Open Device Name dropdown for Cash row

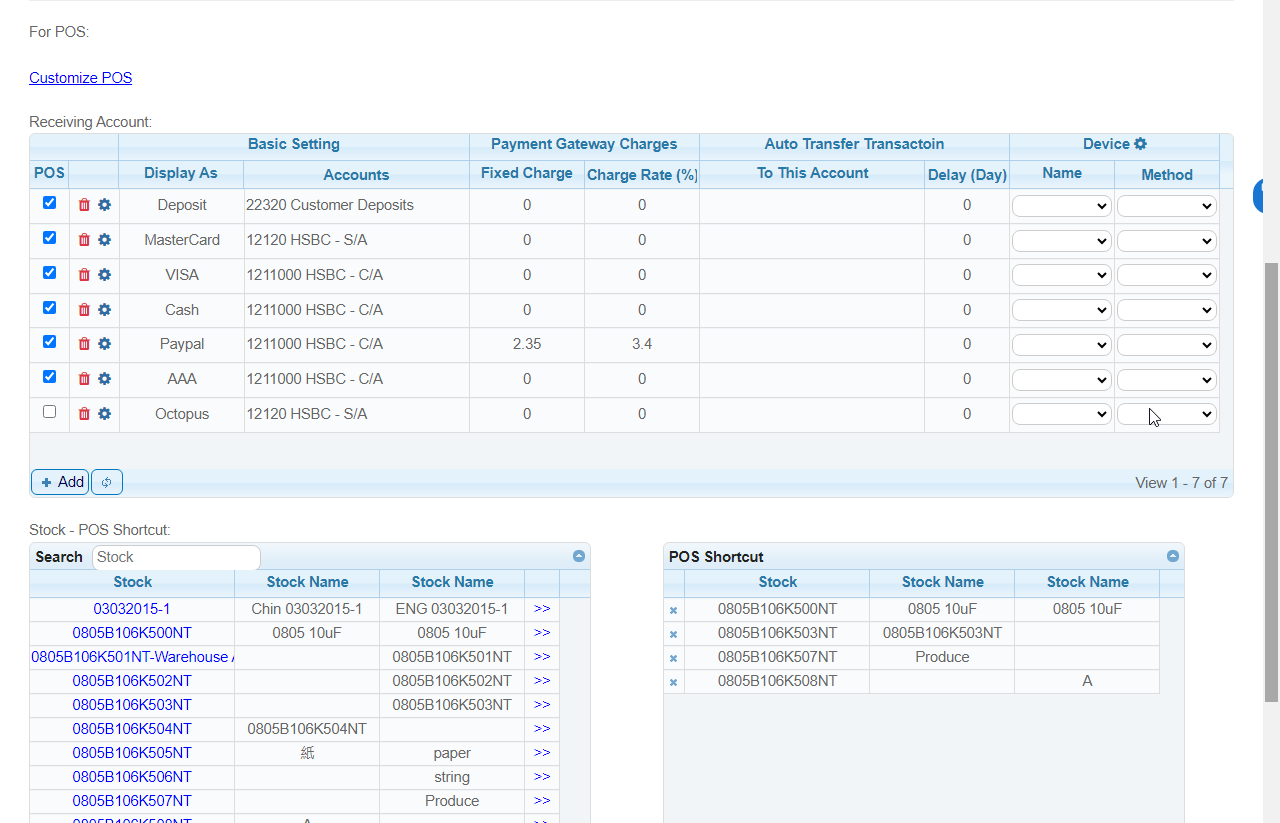click(1061, 310)
